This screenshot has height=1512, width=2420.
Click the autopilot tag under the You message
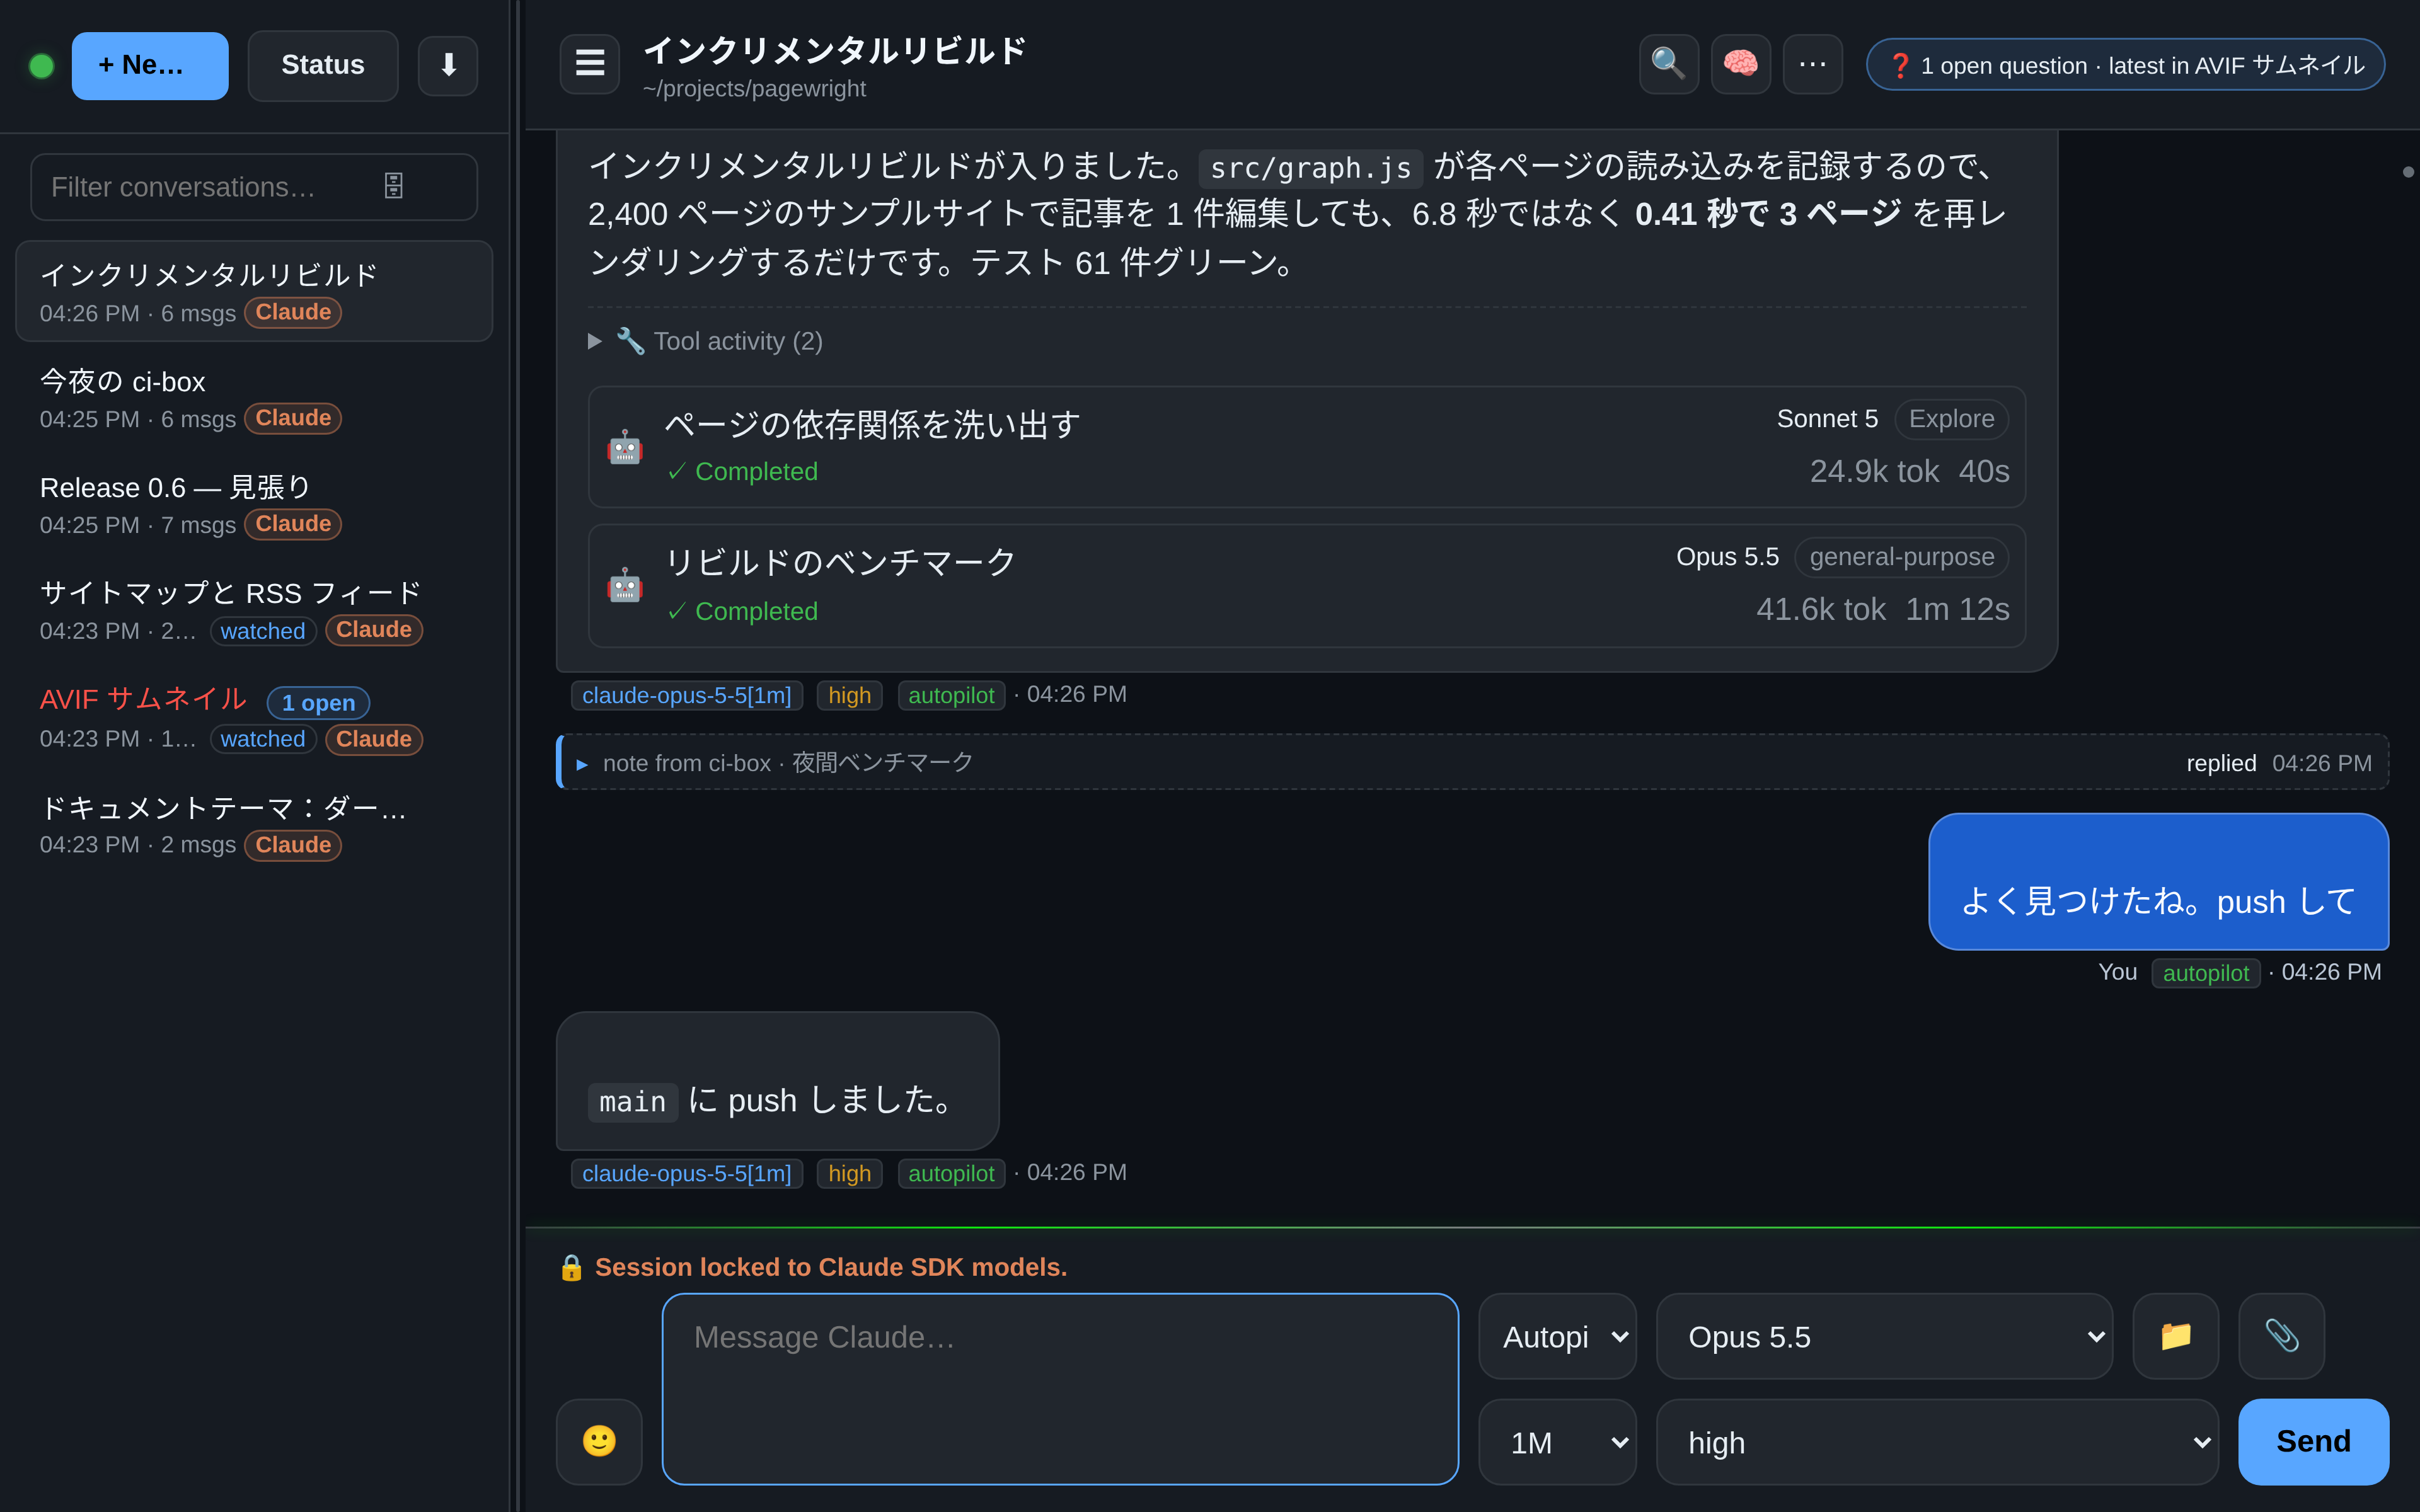pos(2205,973)
